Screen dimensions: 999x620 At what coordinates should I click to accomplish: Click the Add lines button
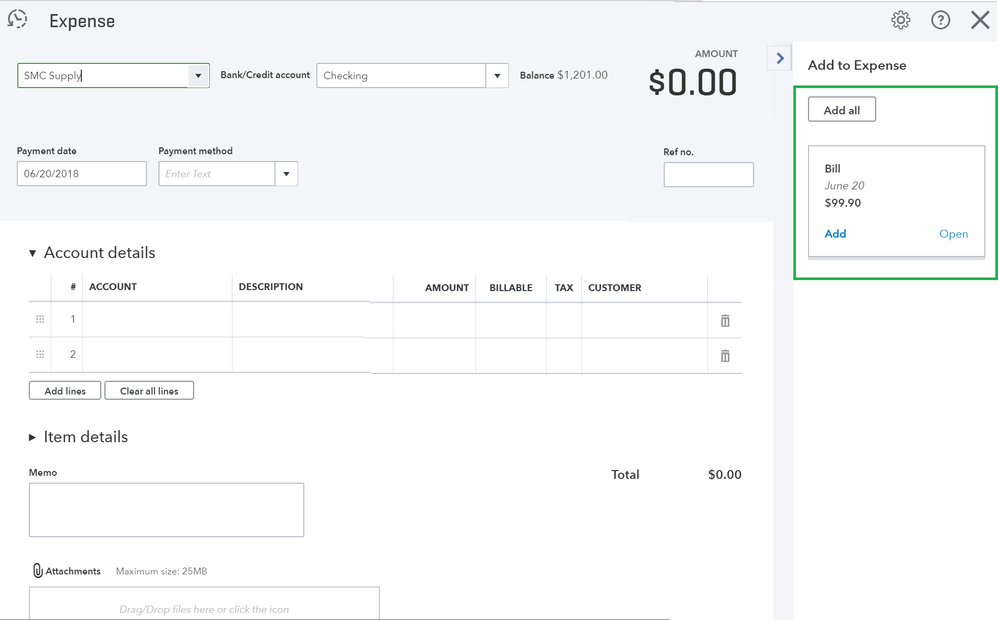[65, 391]
